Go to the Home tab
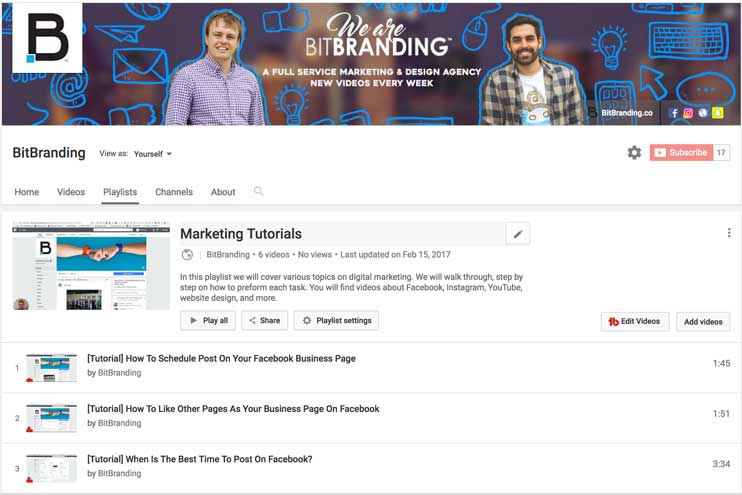 26,192
